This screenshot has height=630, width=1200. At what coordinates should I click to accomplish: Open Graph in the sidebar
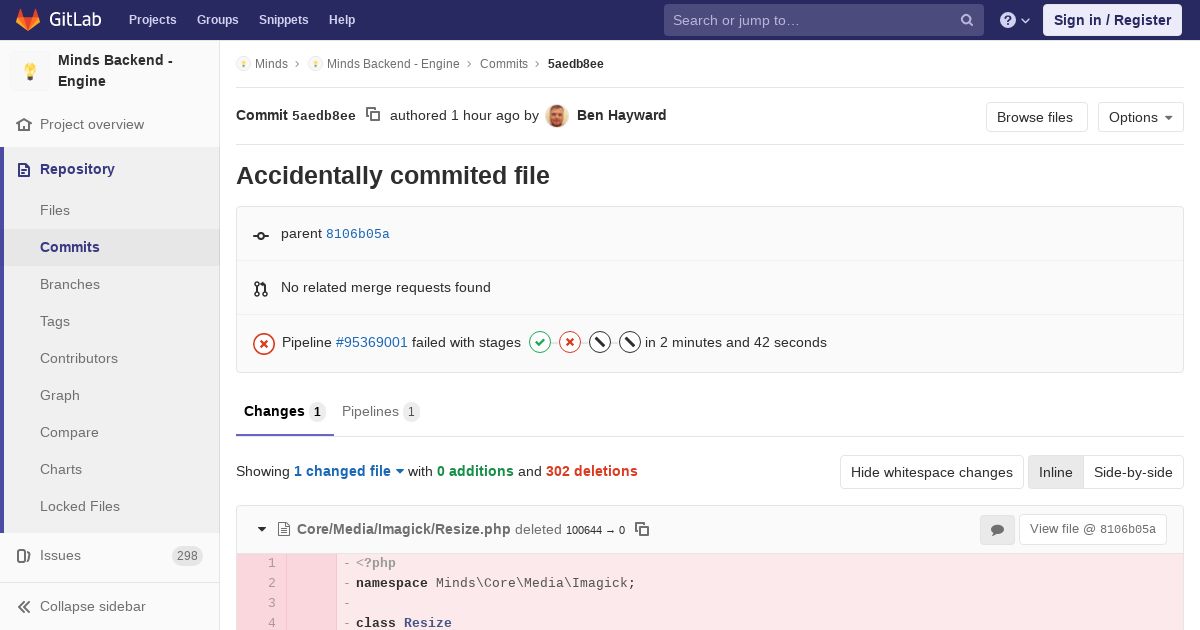(60, 395)
